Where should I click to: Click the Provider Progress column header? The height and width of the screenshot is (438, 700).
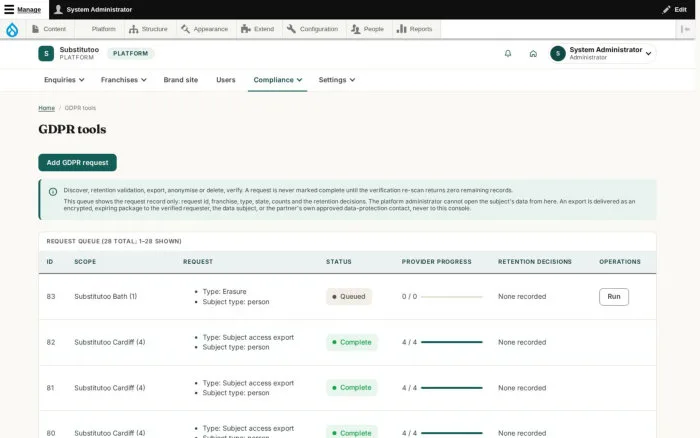pyautogui.click(x=436, y=262)
